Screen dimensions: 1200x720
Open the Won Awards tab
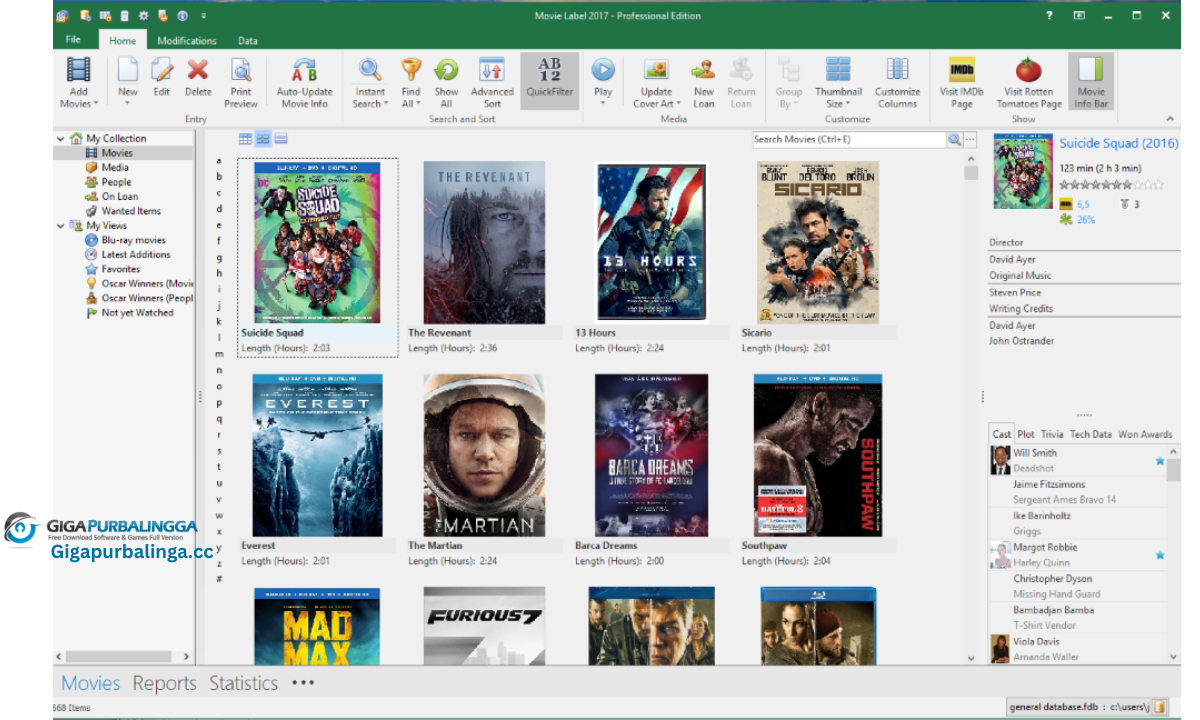pyautogui.click(x=1145, y=434)
